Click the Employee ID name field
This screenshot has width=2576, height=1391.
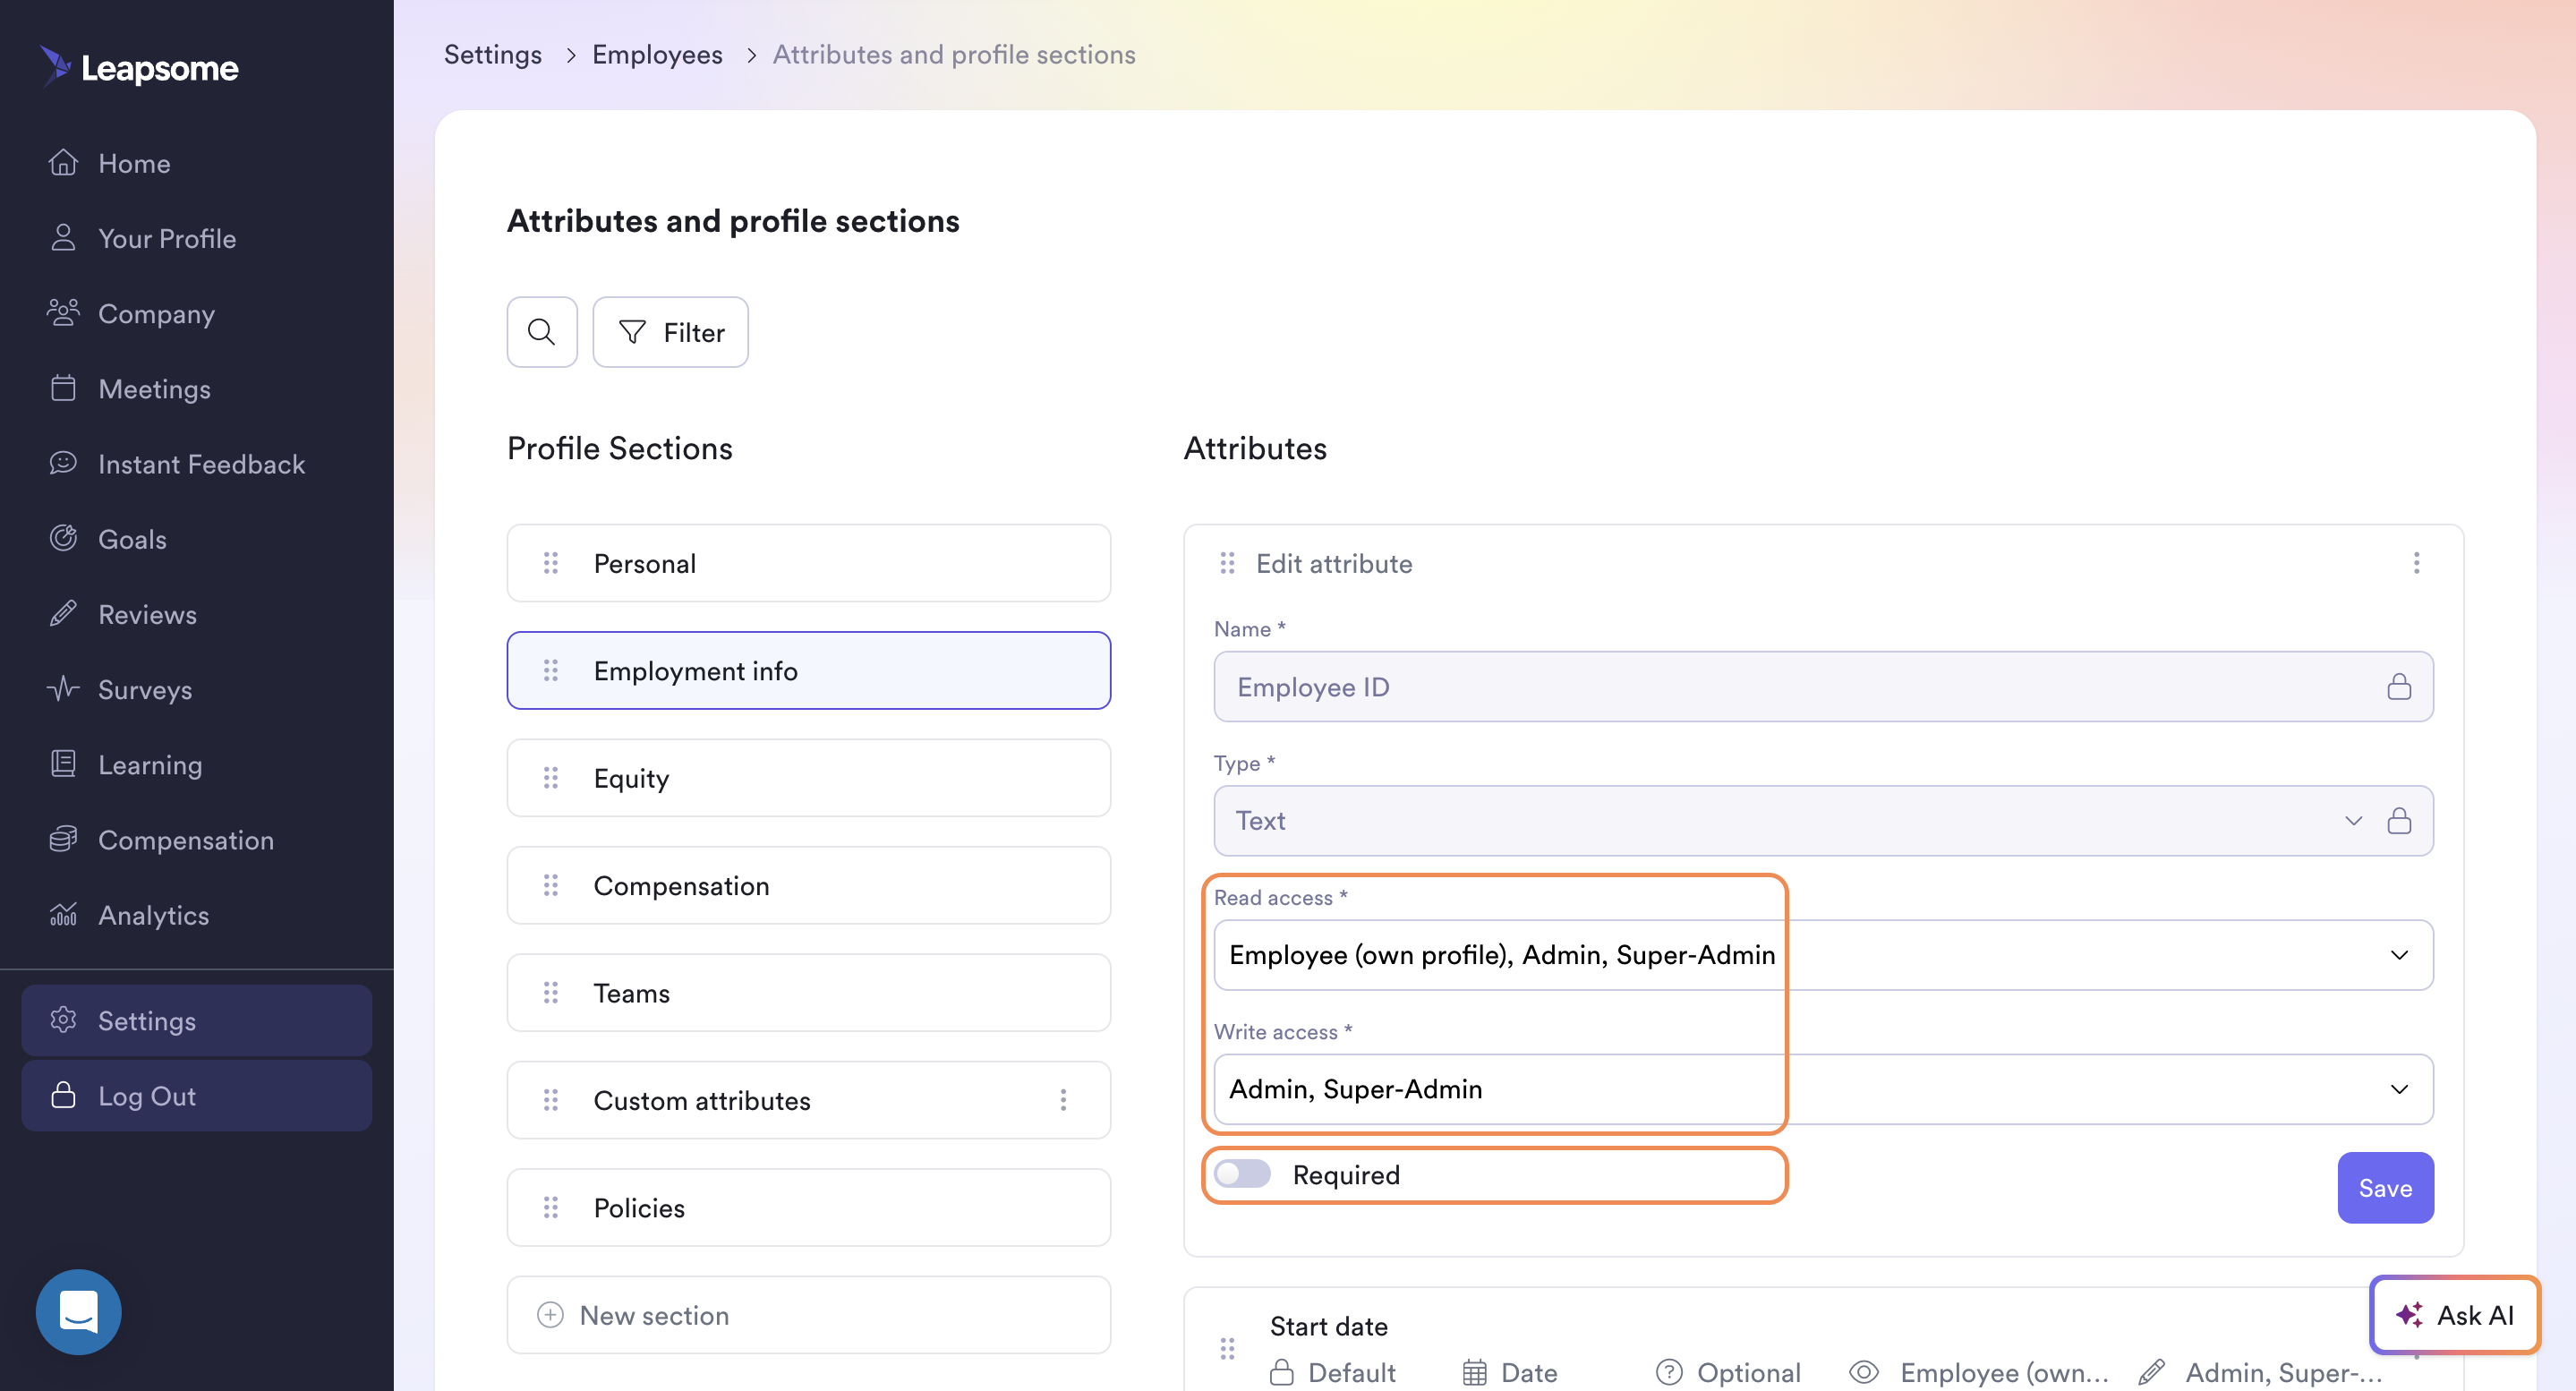[x=1823, y=687]
